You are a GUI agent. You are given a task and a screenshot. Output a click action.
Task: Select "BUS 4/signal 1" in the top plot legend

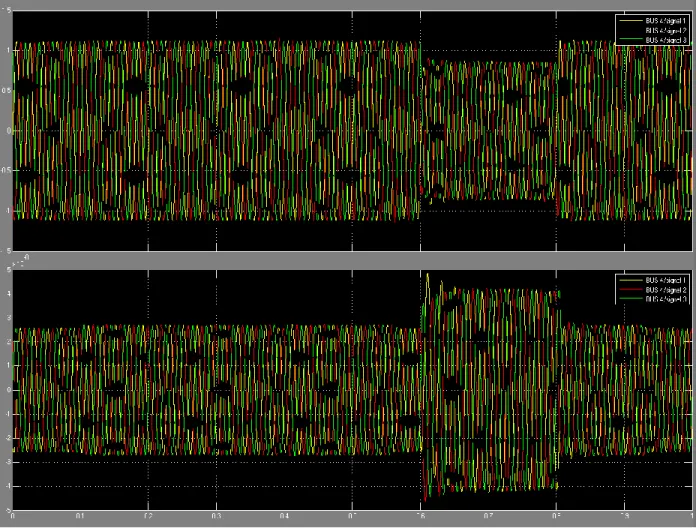665,21
